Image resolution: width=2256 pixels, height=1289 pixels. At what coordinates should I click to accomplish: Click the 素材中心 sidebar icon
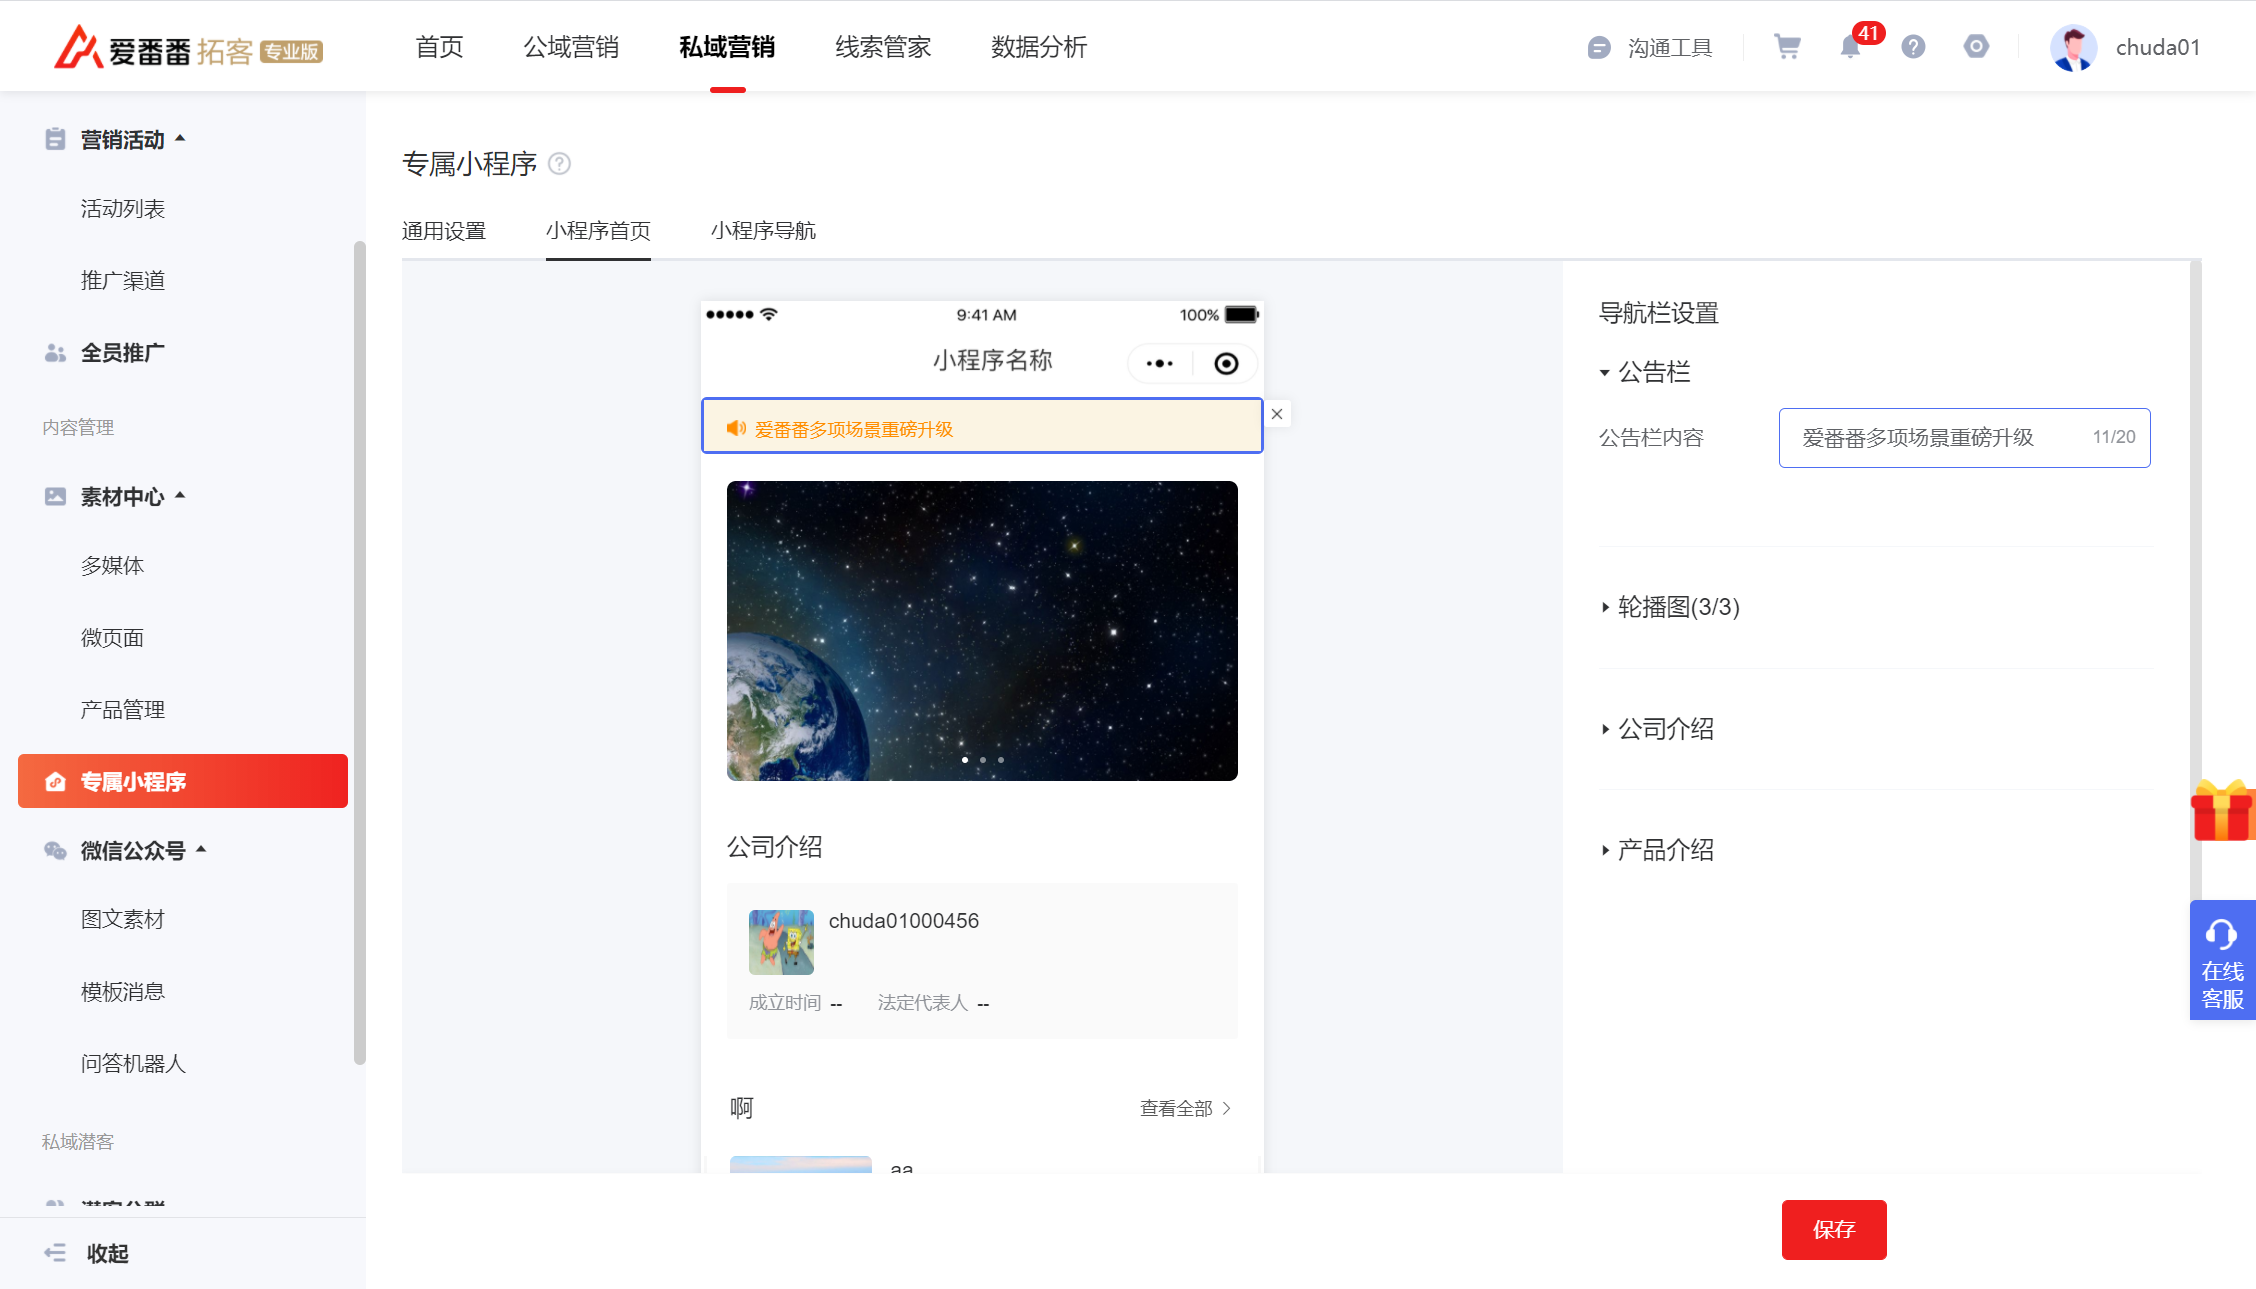click(56, 496)
